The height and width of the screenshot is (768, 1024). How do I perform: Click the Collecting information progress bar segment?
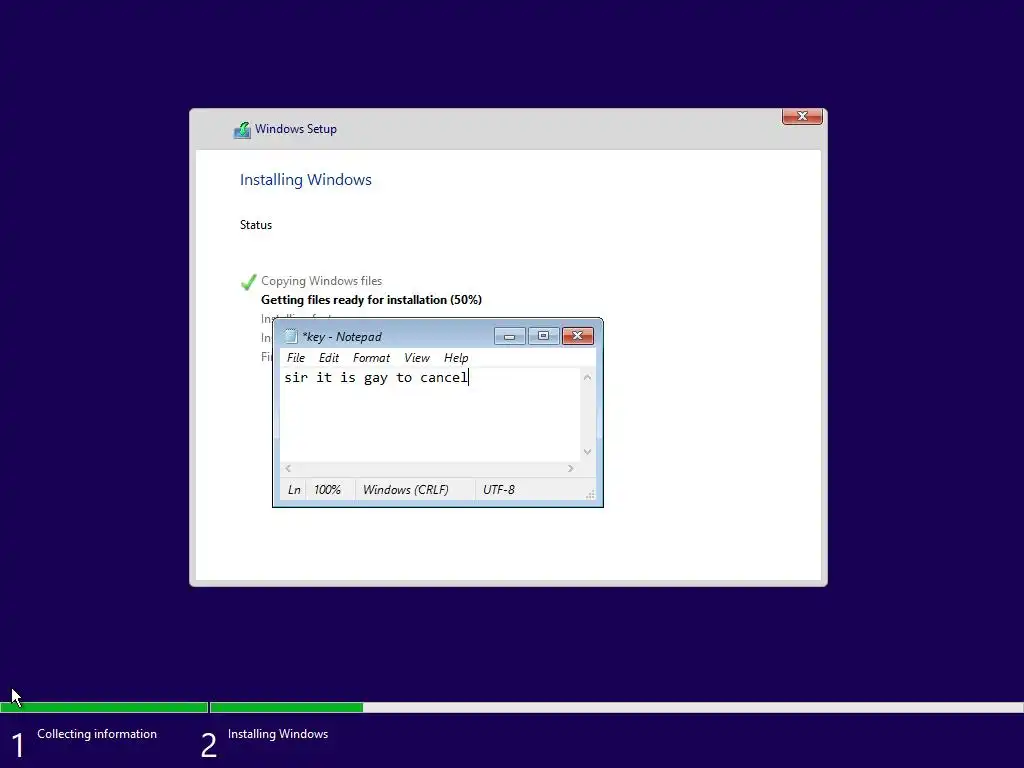[x=104, y=707]
